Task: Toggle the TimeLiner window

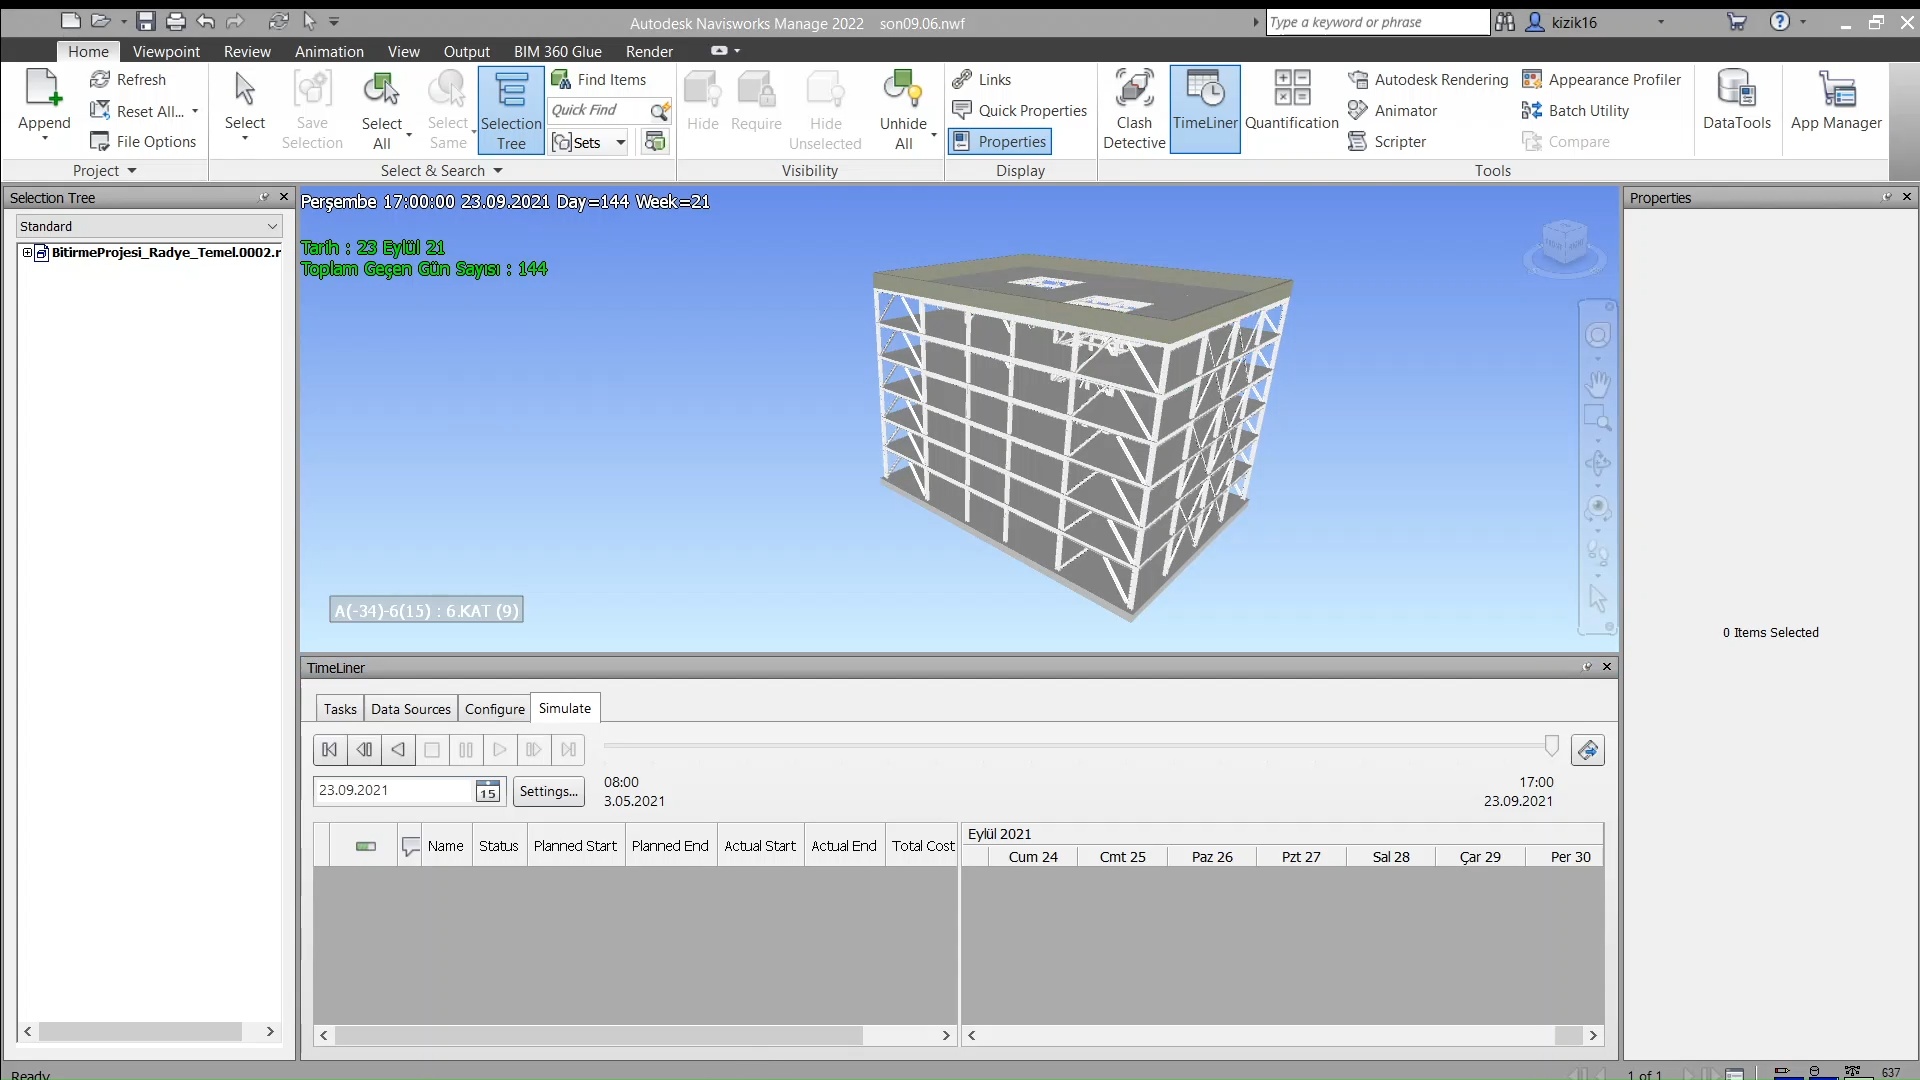Action: pos(1205,110)
